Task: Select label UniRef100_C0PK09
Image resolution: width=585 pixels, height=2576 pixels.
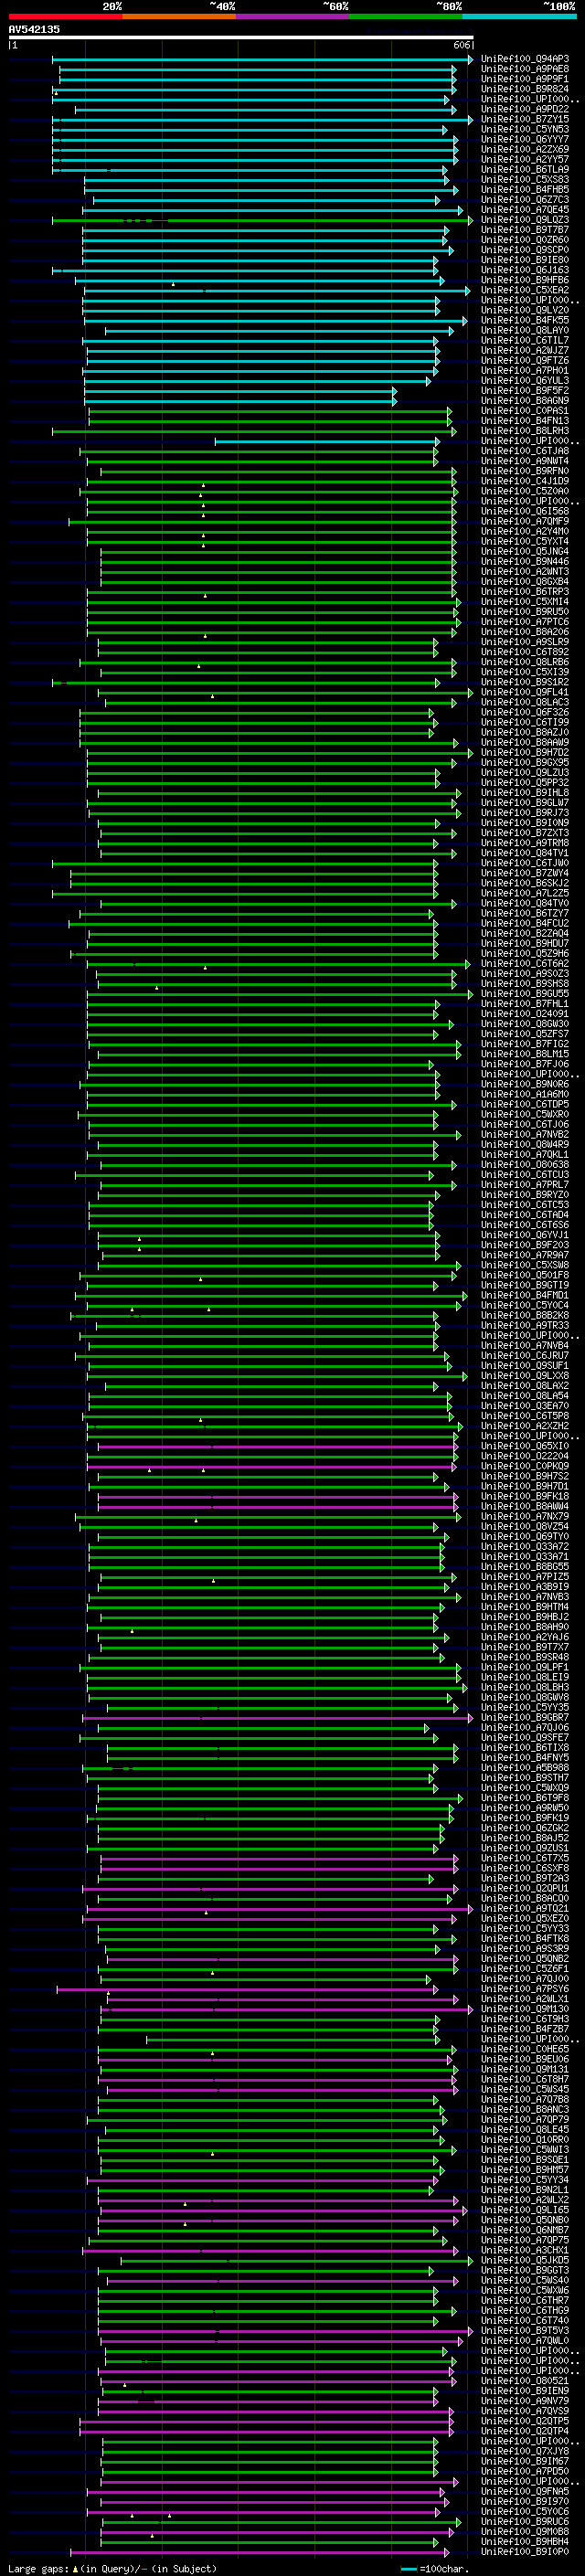Action: click(x=525, y=1466)
